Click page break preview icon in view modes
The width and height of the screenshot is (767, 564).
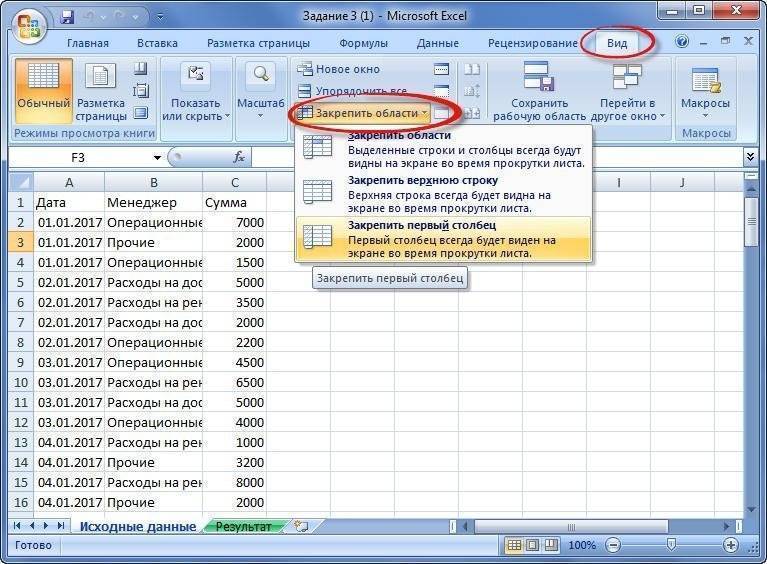tap(141, 68)
